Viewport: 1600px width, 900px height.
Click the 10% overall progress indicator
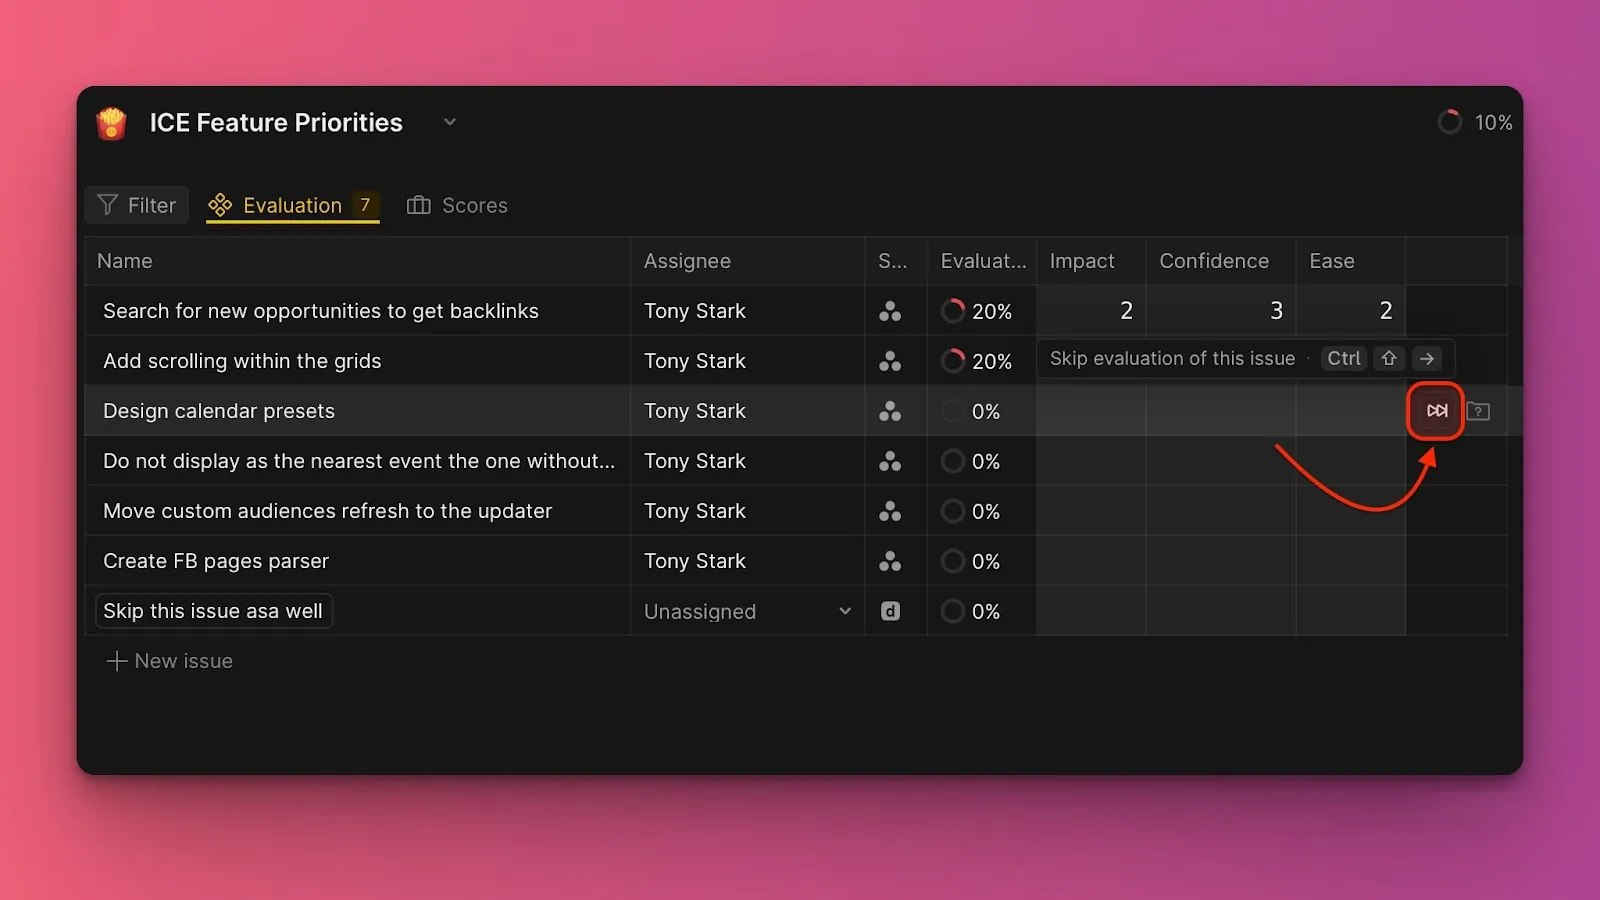[x=1475, y=122]
